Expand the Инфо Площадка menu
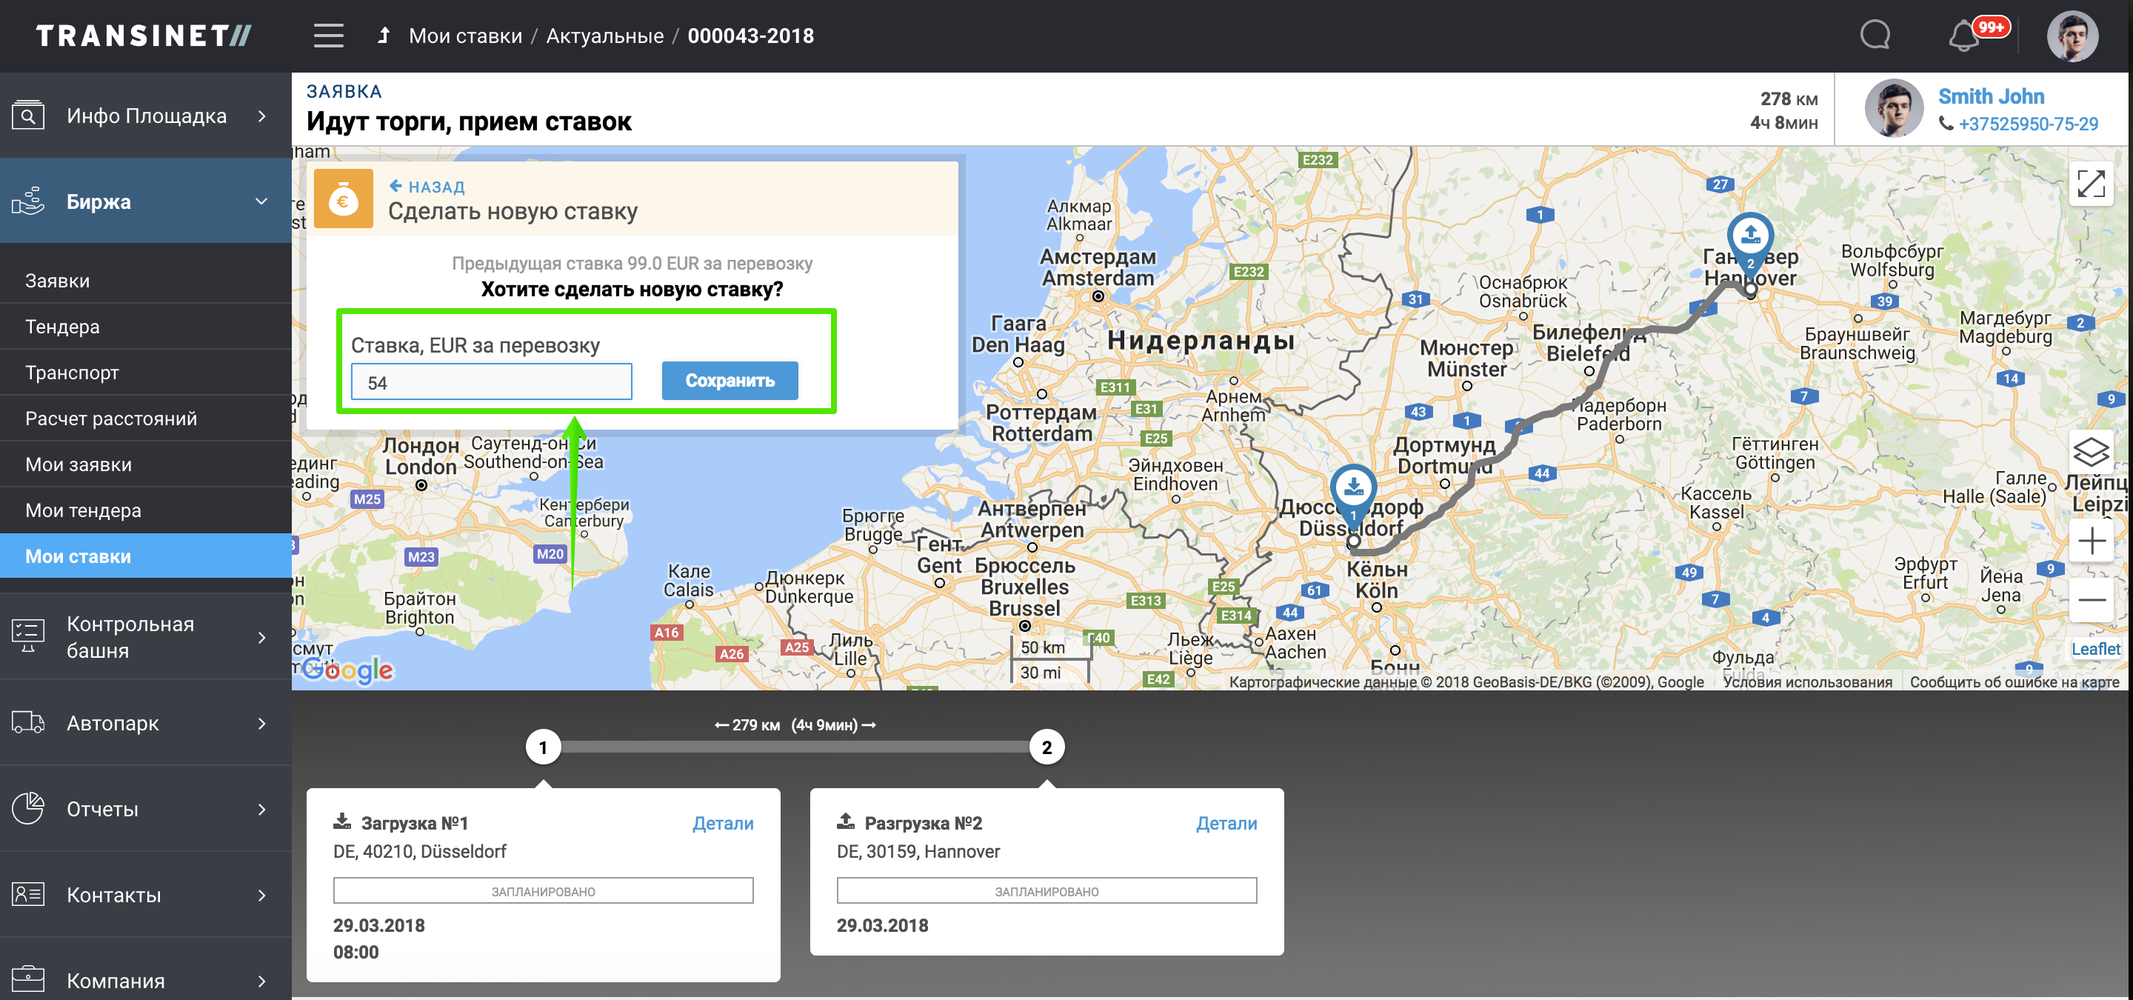 [145, 116]
